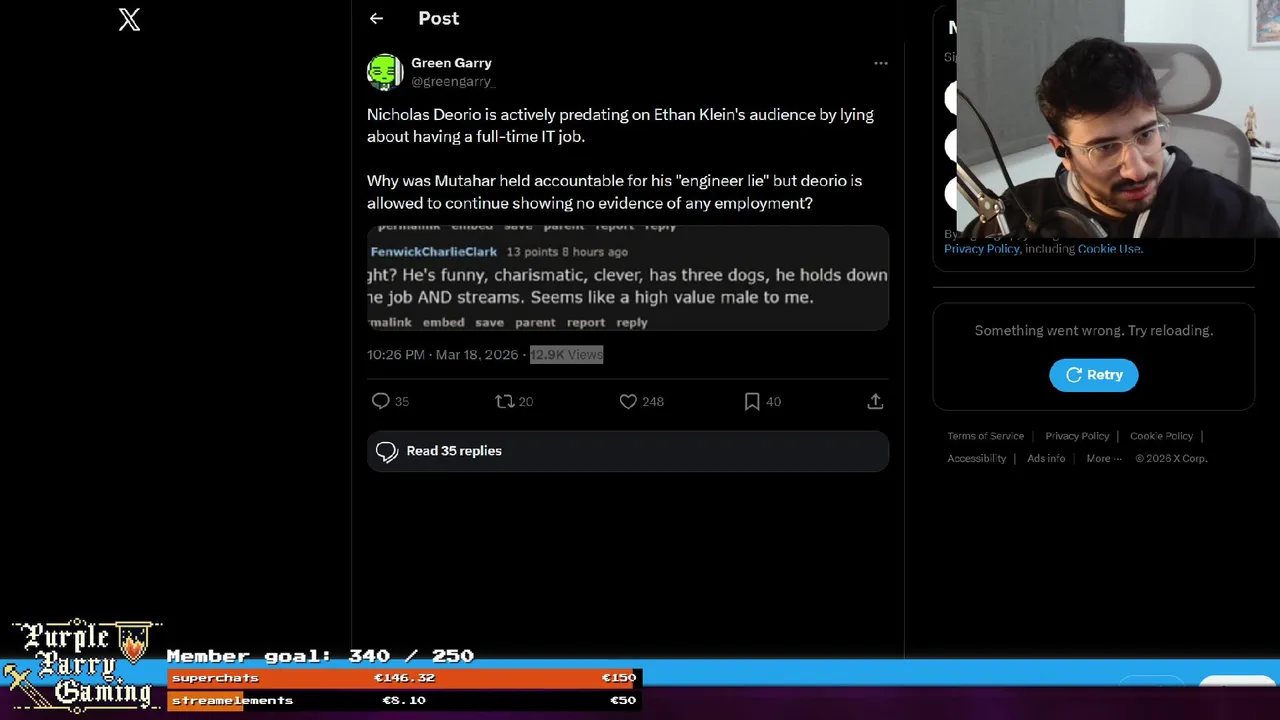Click the 12.9K Views count
The height and width of the screenshot is (720, 1280).
566,354
